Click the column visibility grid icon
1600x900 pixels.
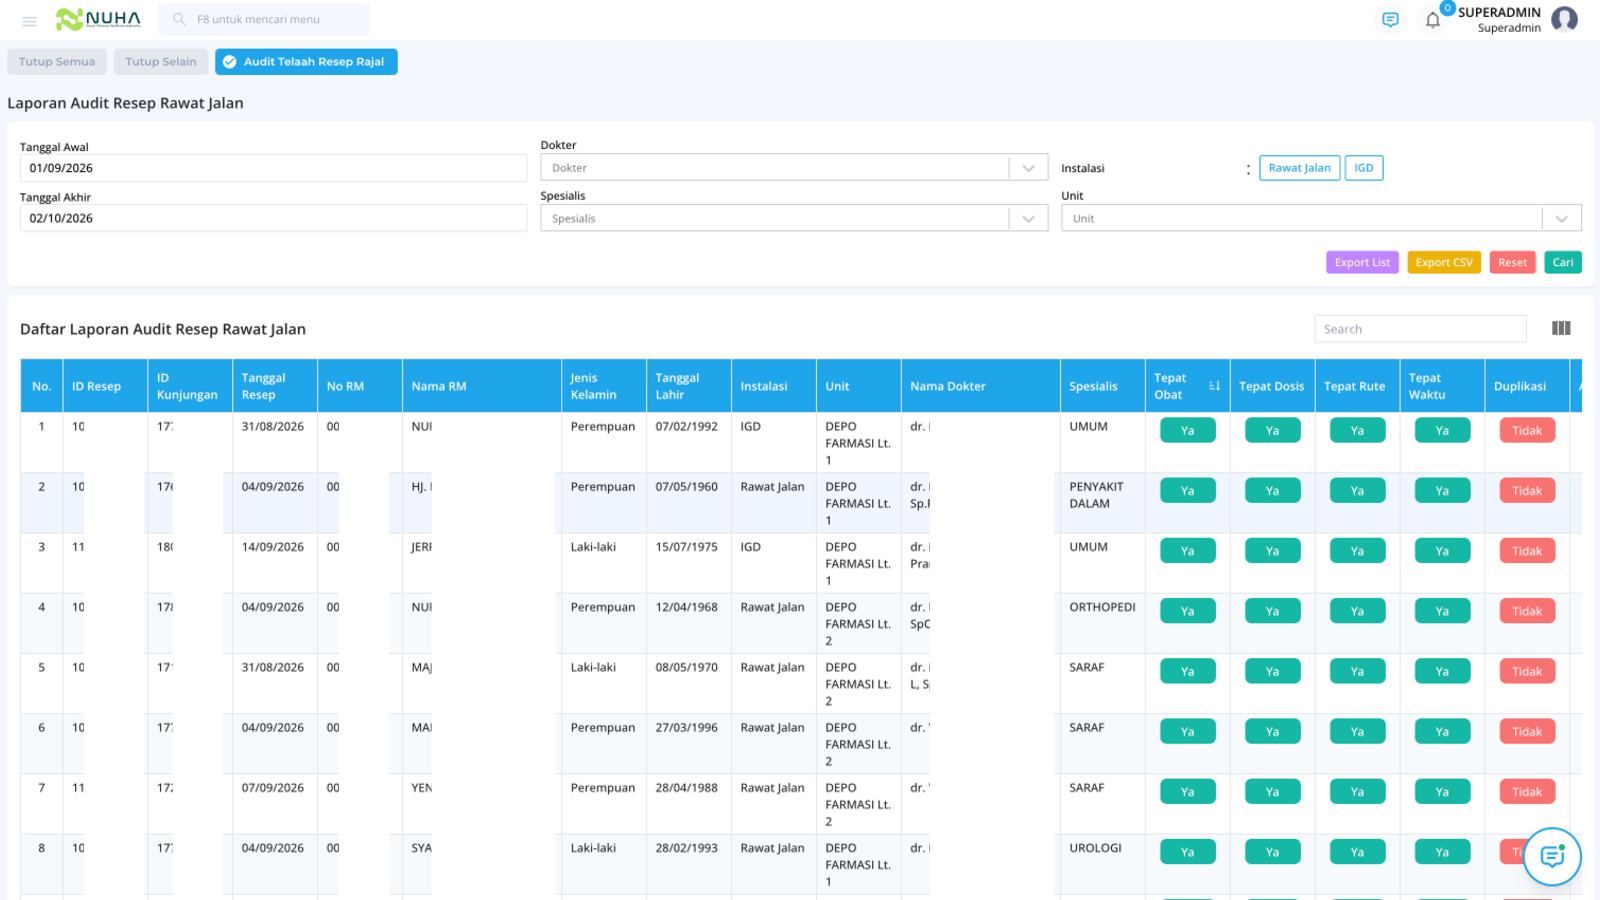click(x=1561, y=328)
